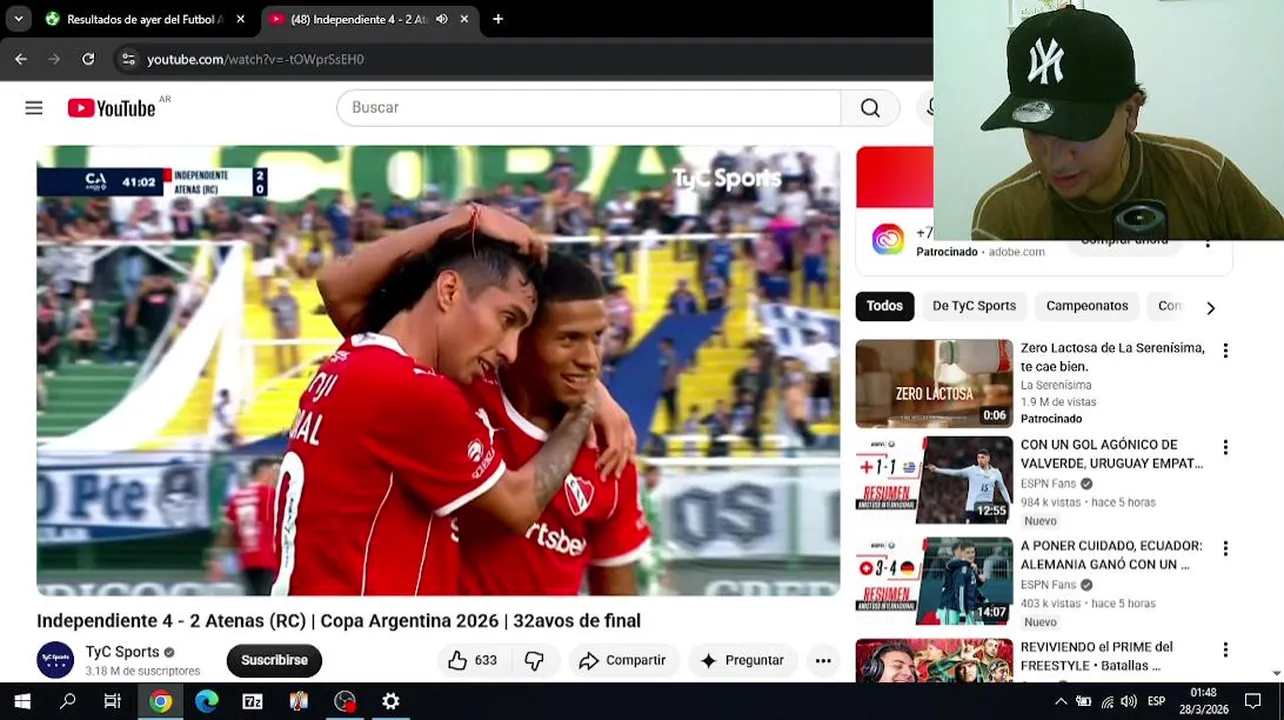
Task: Open Task View on the taskbar
Action: click(113, 701)
